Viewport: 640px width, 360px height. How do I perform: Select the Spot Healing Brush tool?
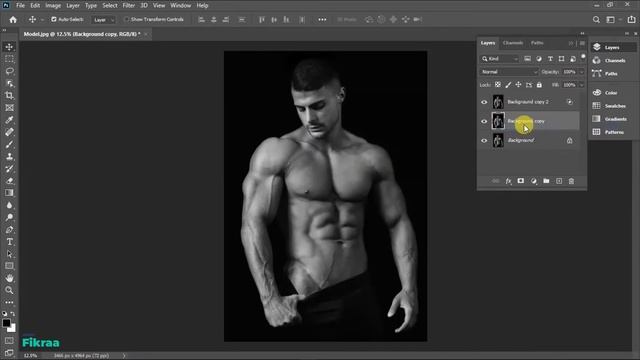pos(9,132)
